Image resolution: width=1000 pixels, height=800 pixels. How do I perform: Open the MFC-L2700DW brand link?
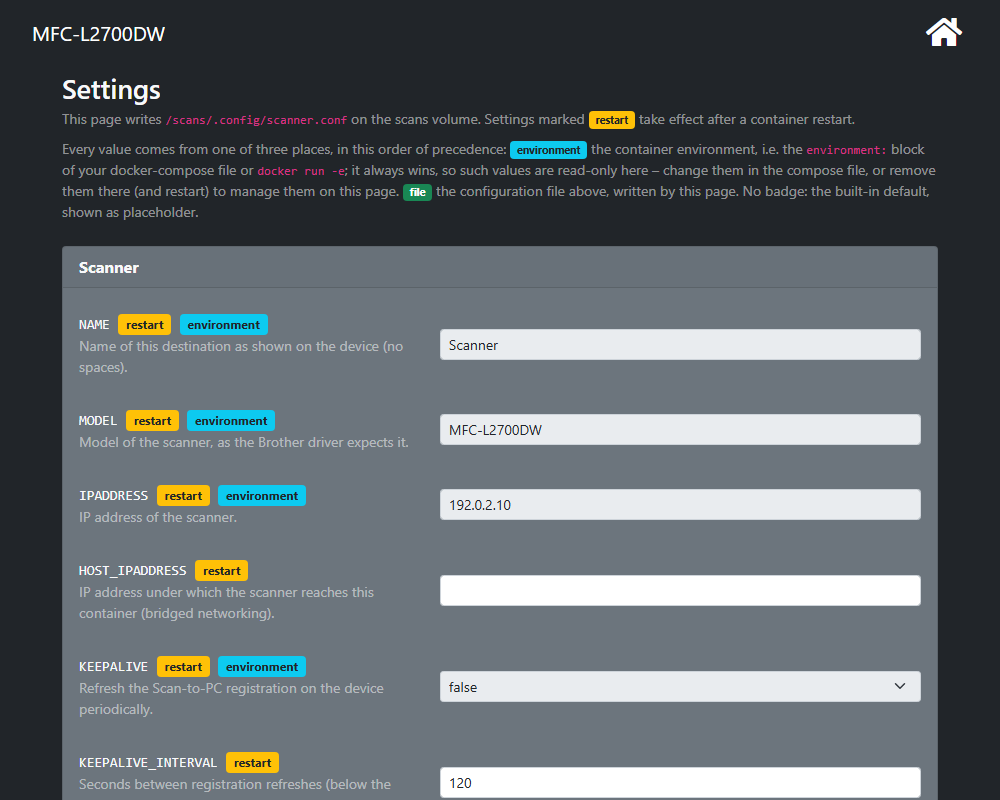click(98, 34)
